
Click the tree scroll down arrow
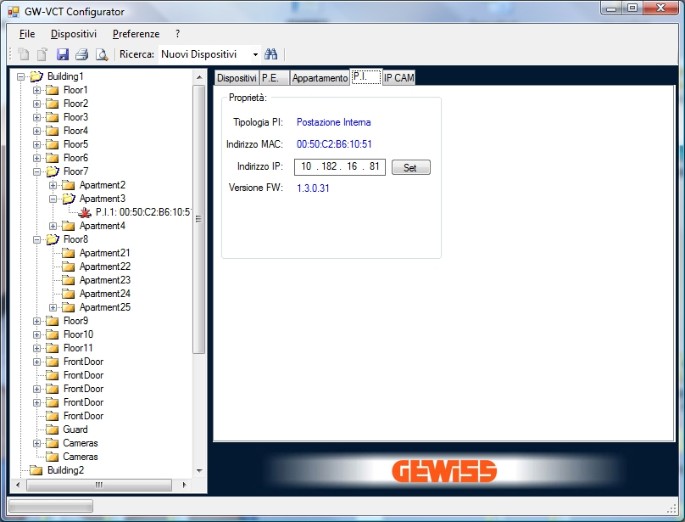coord(199,471)
